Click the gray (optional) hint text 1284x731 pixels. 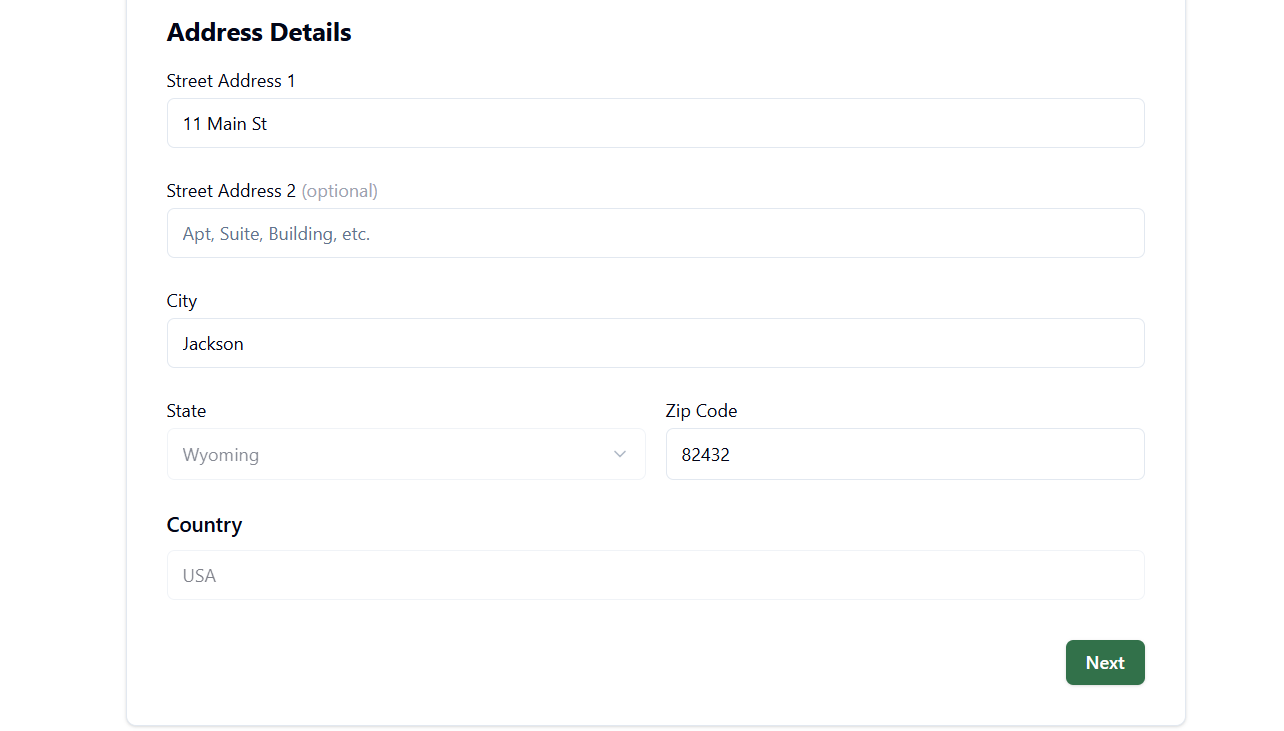(x=340, y=191)
